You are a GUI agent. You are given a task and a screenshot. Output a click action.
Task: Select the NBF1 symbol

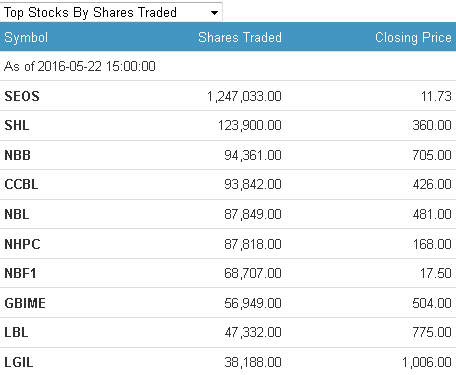pyautogui.click(x=20, y=273)
